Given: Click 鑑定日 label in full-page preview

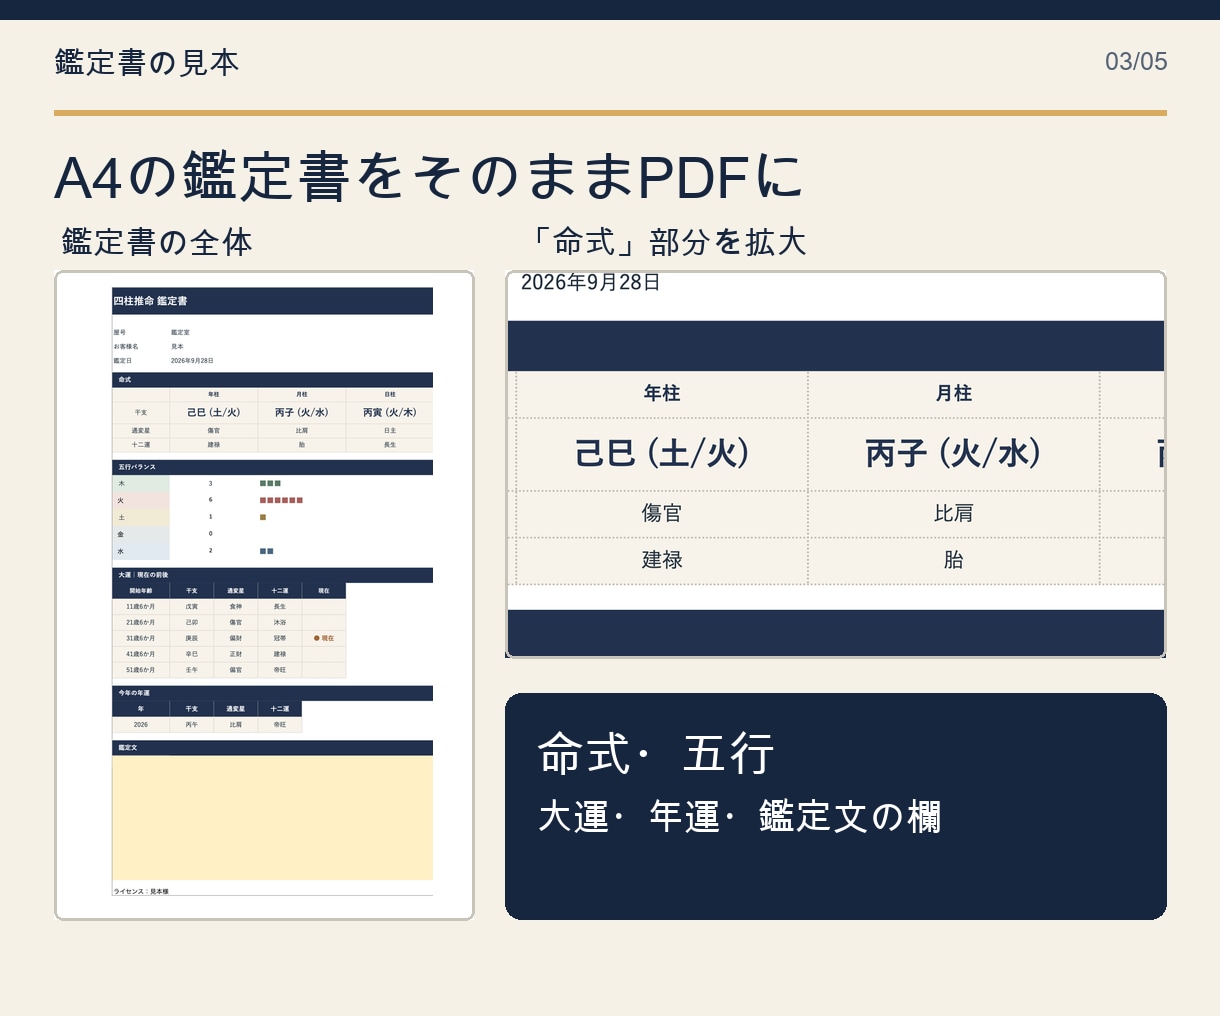Looking at the screenshot, I should click(x=122, y=360).
